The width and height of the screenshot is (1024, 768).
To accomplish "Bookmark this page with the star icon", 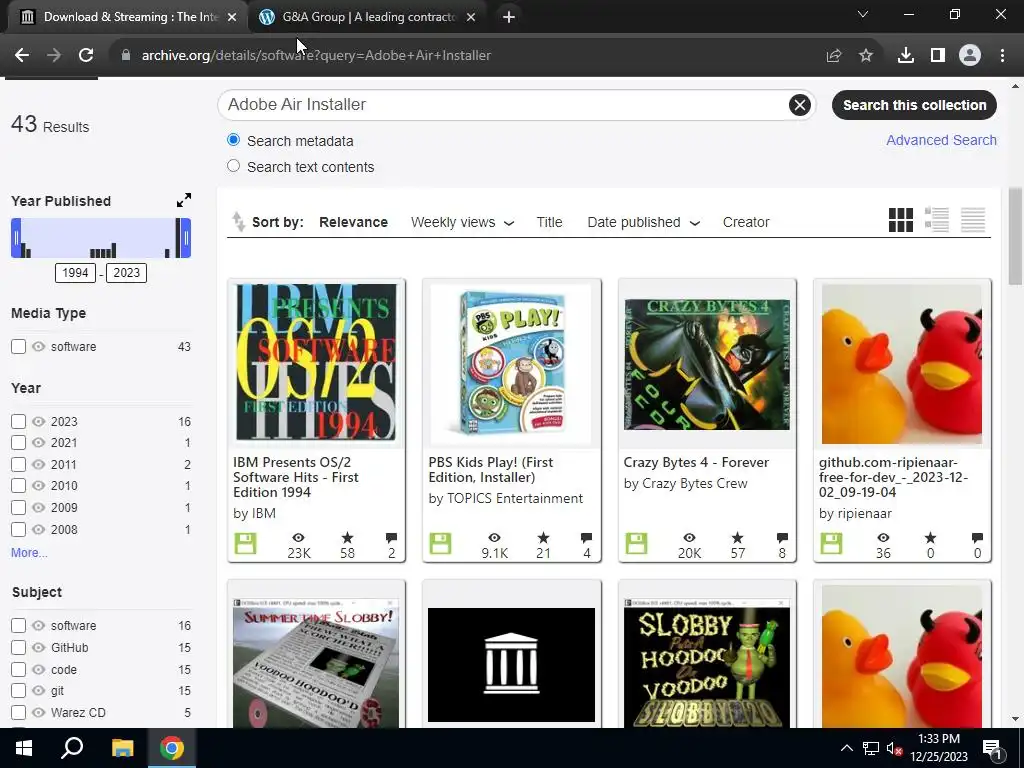I will [866, 56].
